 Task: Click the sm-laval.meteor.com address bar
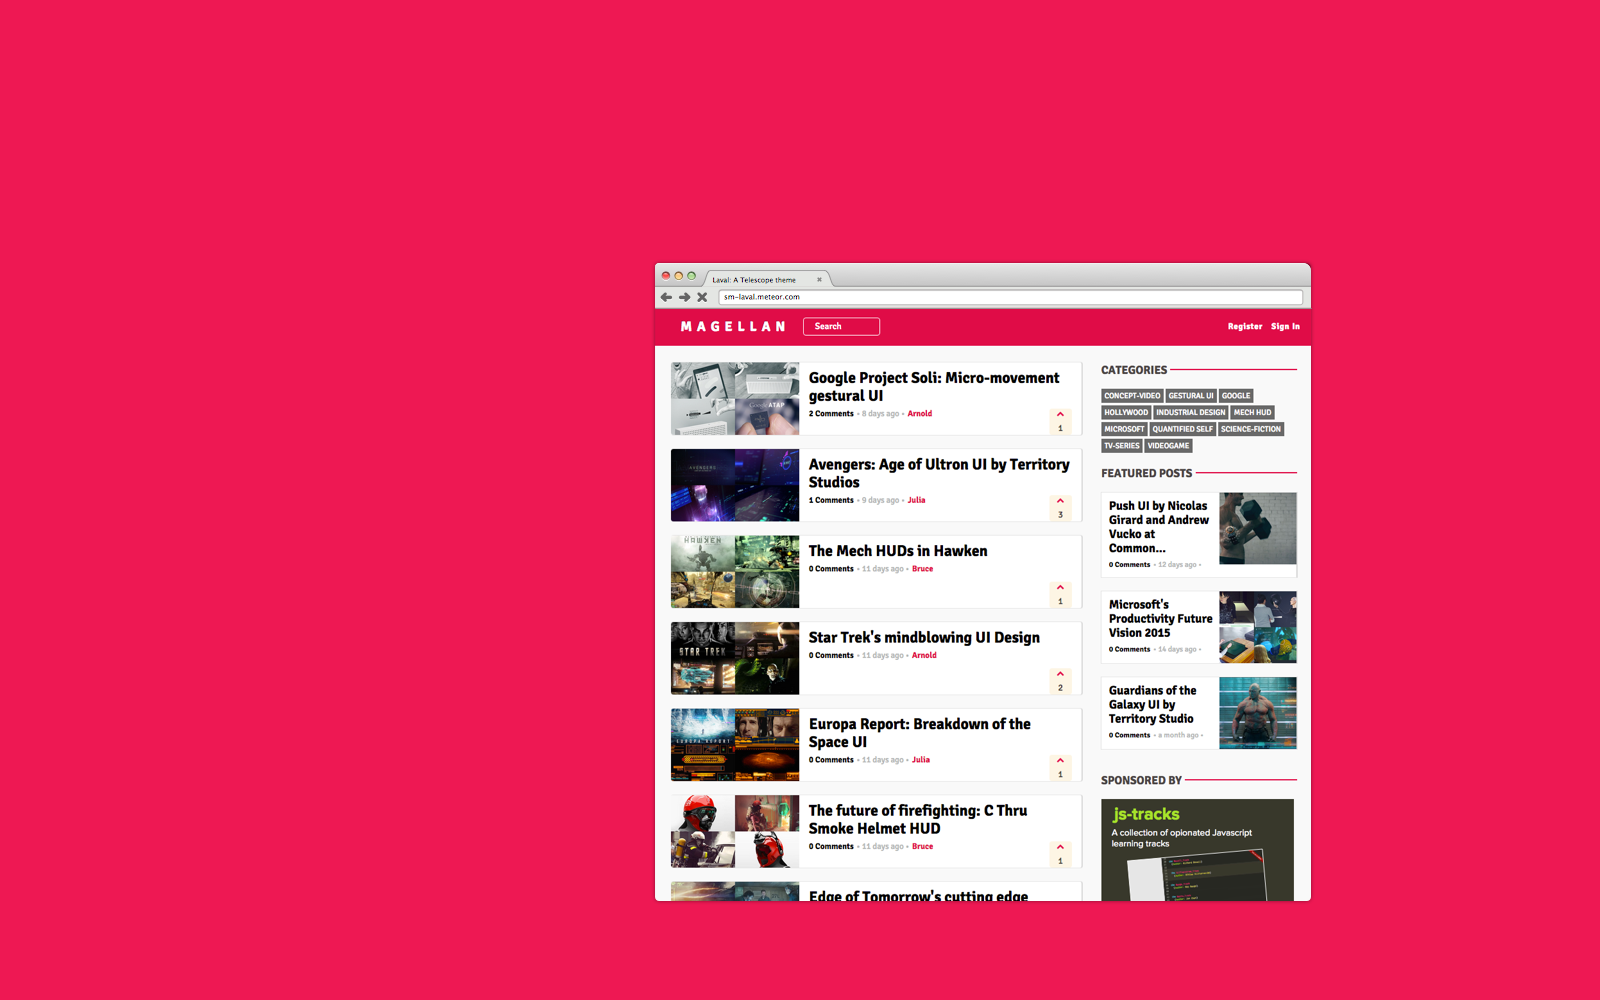[1010, 297]
